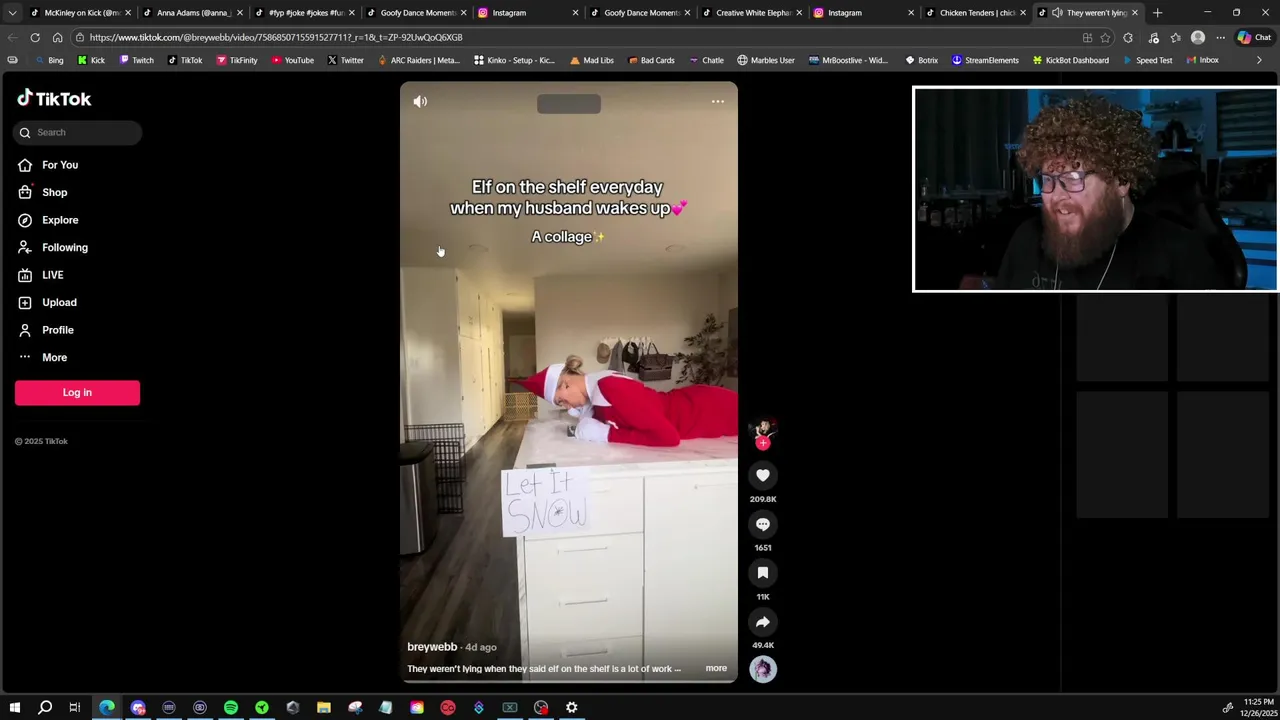
Task: Click the red Log in button
Action: pyautogui.click(x=77, y=392)
